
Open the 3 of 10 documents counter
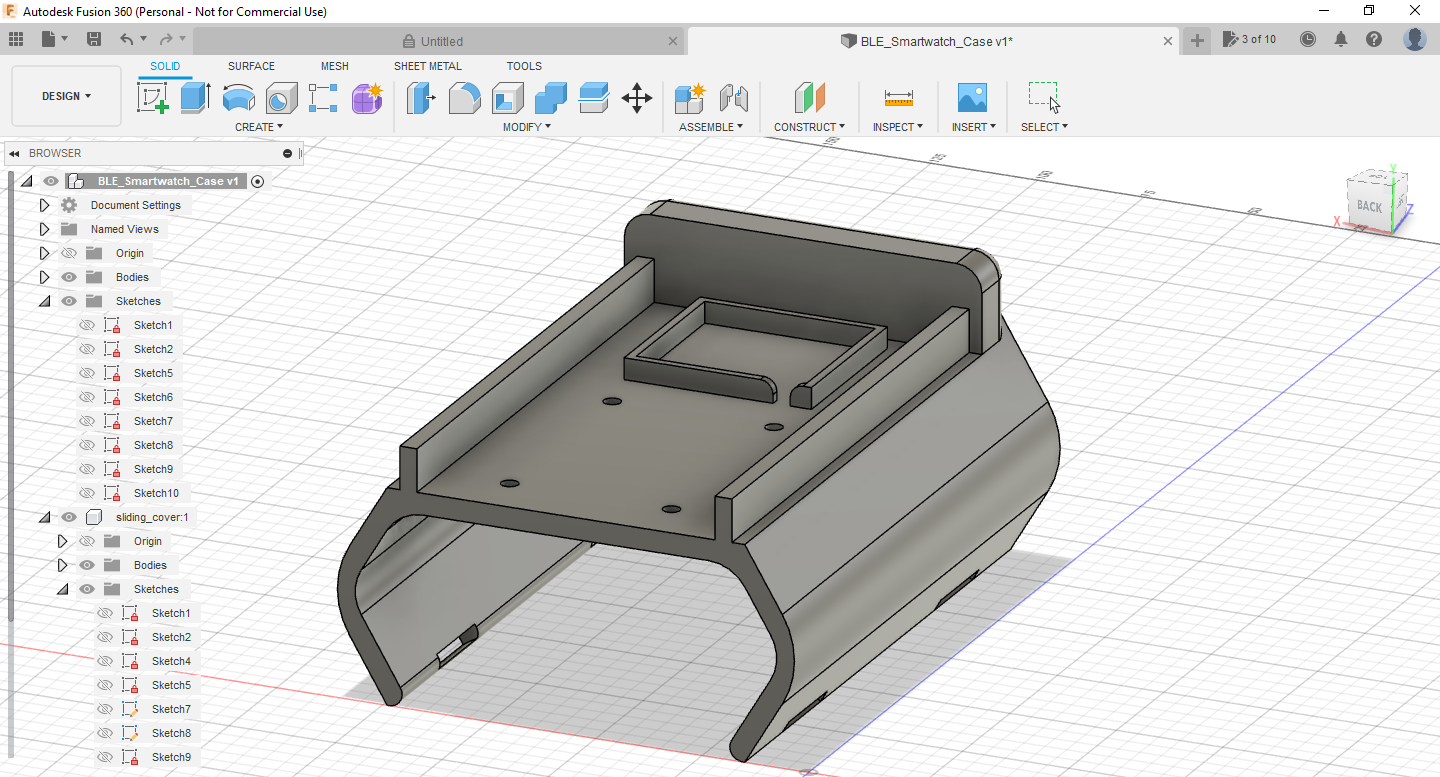click(x=1249, y=39)
